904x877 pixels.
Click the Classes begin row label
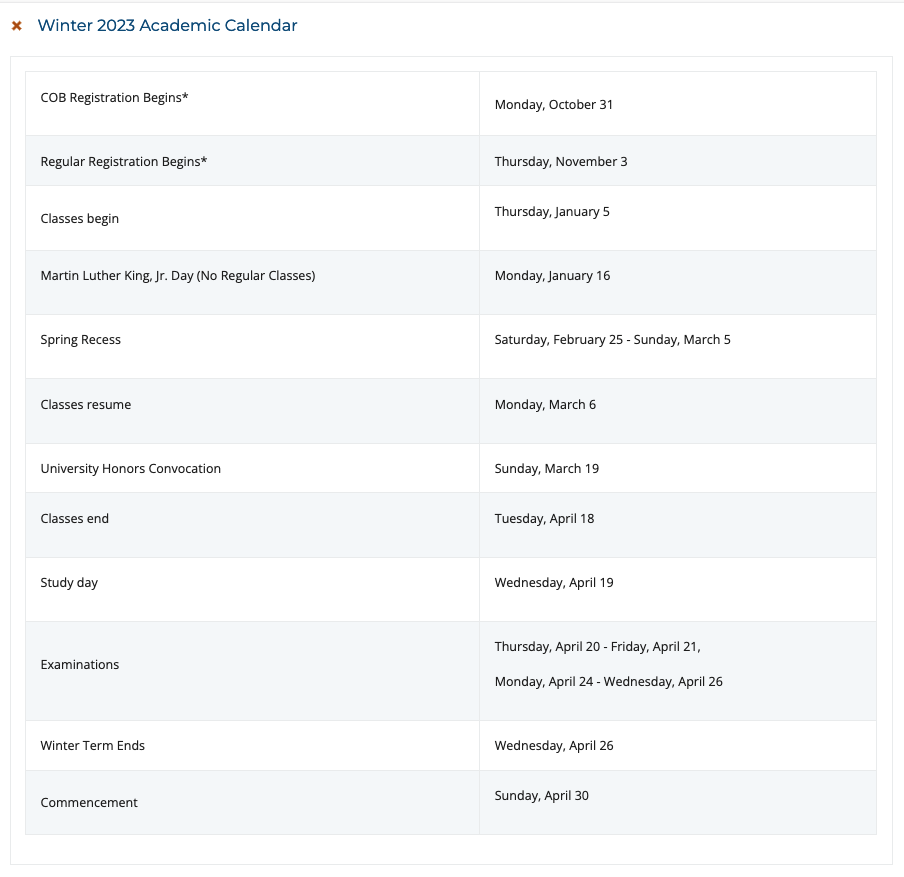click(x=80, y=218)
